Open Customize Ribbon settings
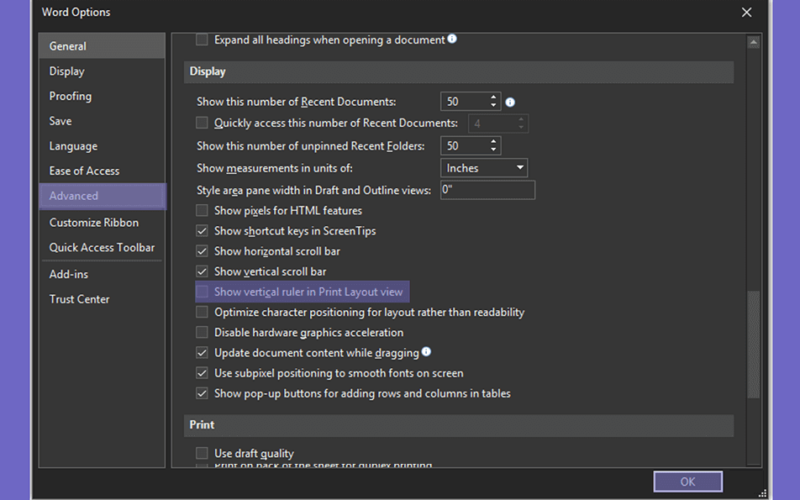 coord(102,222)
